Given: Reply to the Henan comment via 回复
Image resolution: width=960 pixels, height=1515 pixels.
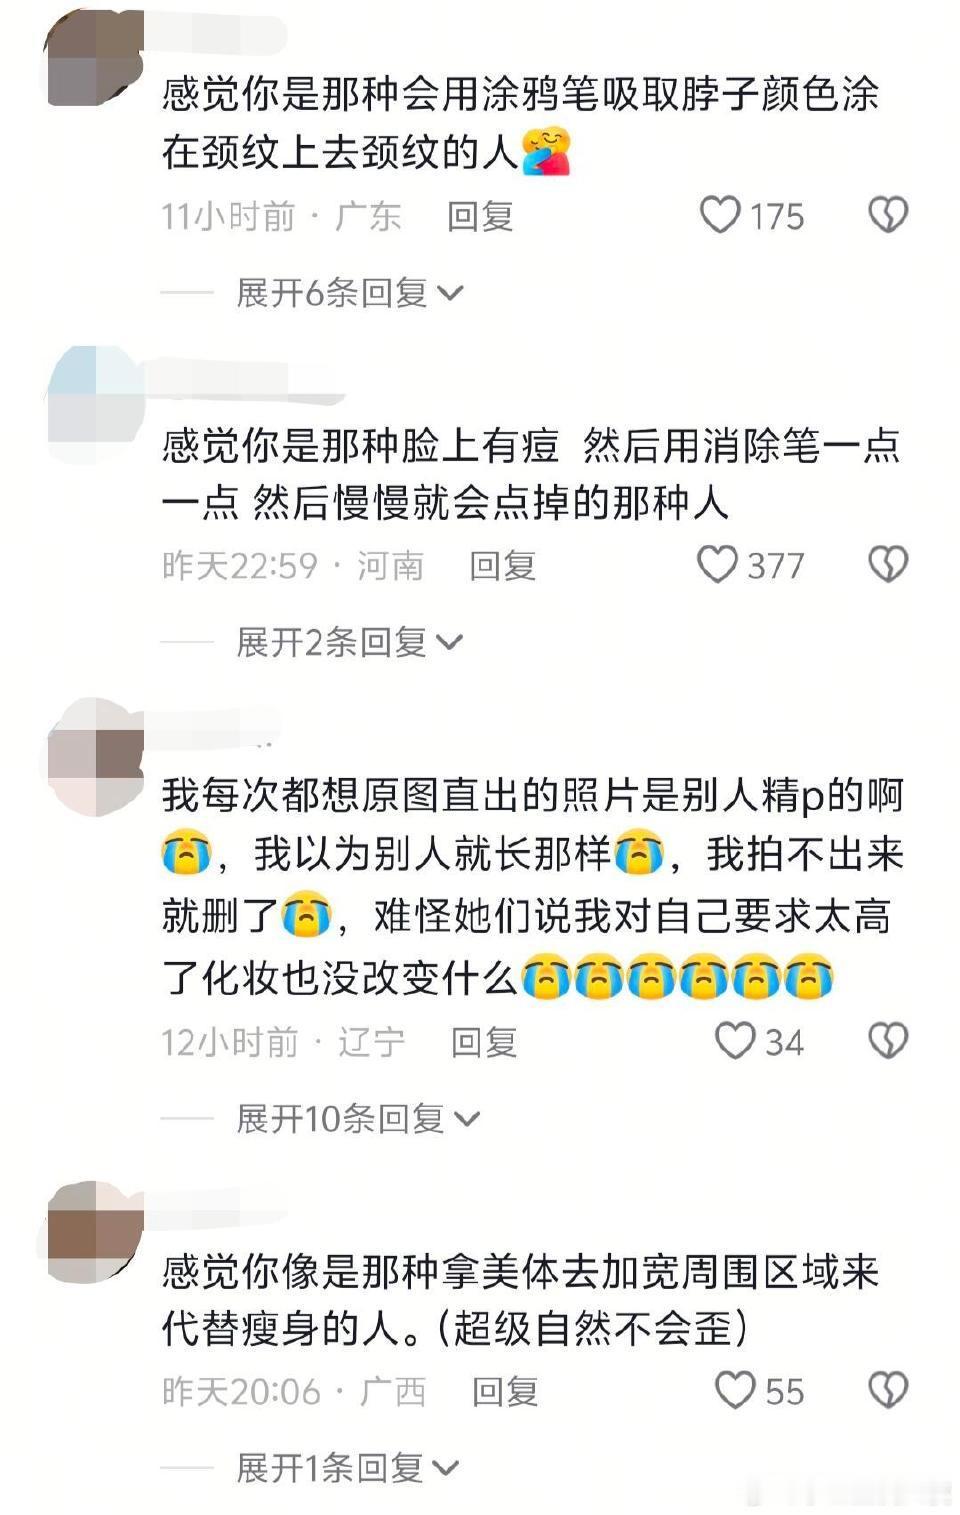Looking at the screenshot, I should tap(503, 565).
